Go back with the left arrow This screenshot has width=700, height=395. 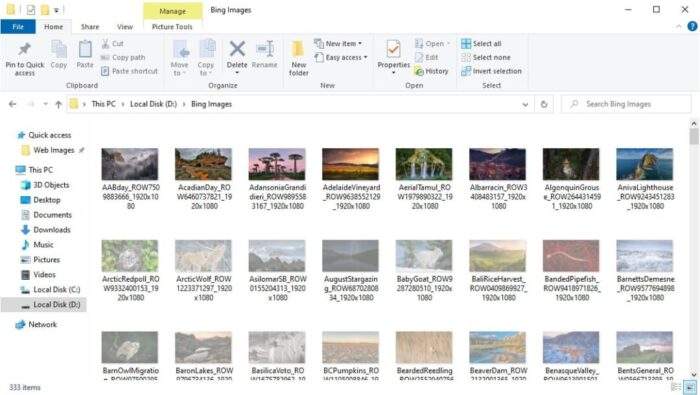(x=12, y=104)
